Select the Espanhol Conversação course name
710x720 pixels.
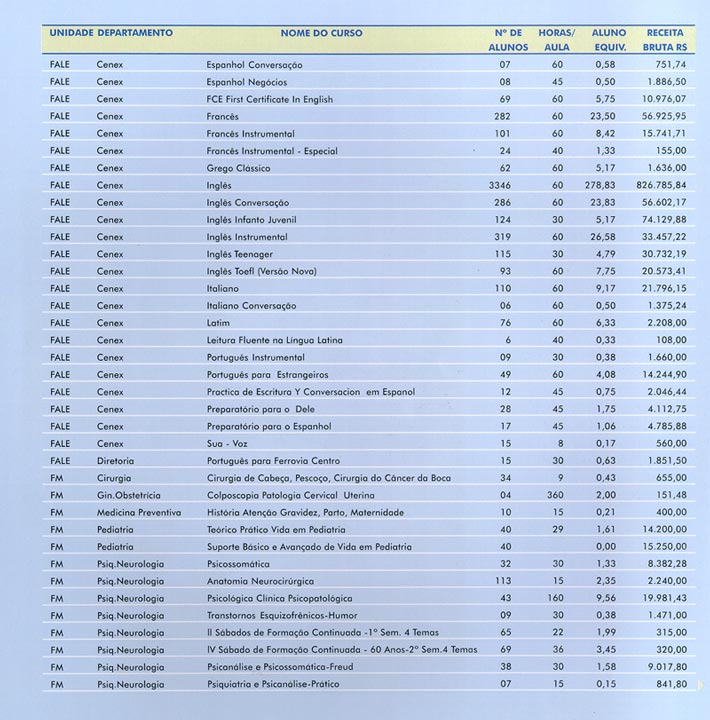[x=254, y=65]
